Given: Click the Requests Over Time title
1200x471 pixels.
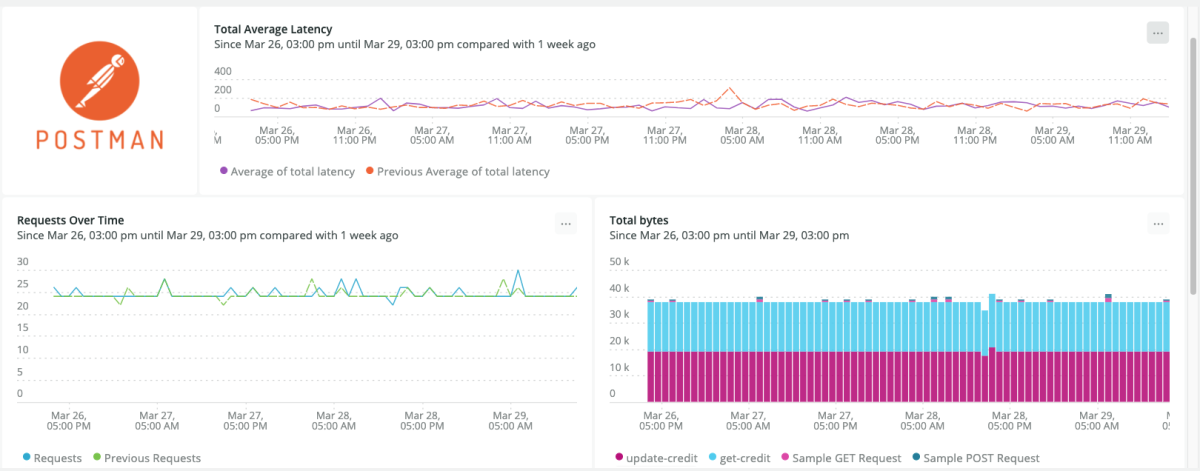Looking at the screenshot, I should click(70, 220).
